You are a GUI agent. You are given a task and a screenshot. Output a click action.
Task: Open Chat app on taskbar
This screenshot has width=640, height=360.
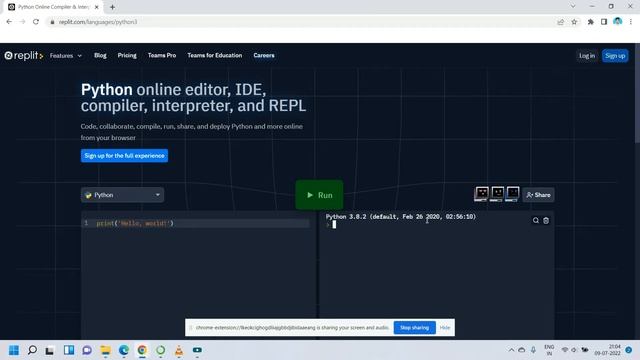point(87,350)
